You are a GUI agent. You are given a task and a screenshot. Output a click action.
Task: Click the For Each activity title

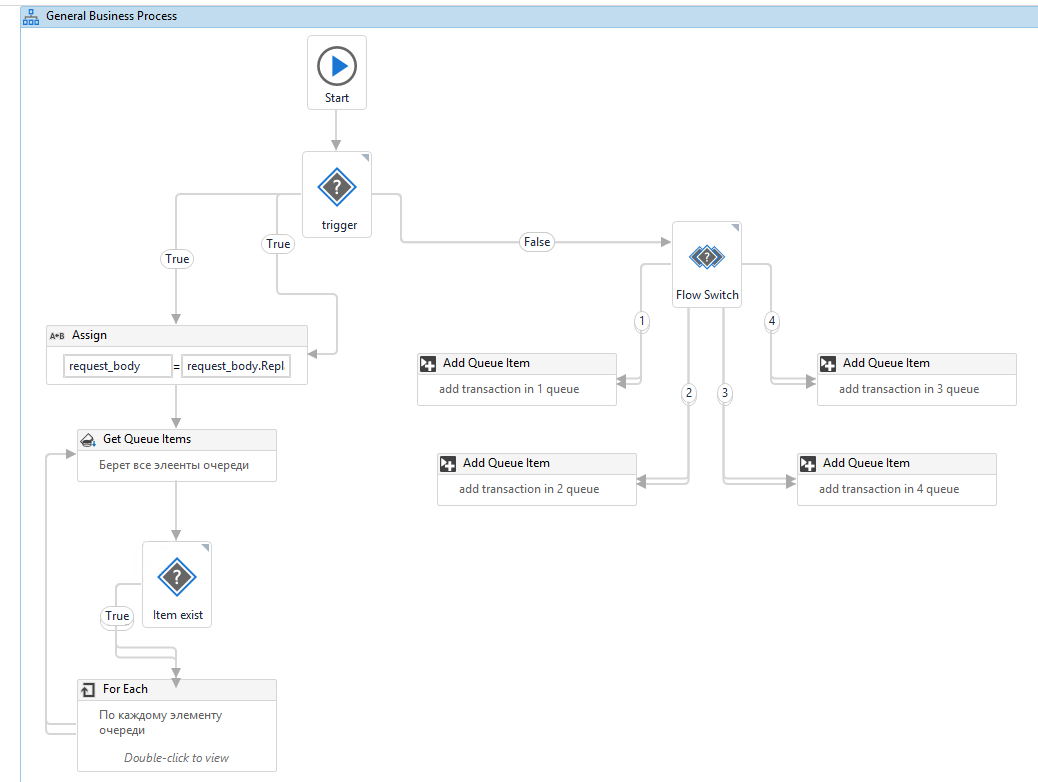pyautogui.click(x=125, y=689)
